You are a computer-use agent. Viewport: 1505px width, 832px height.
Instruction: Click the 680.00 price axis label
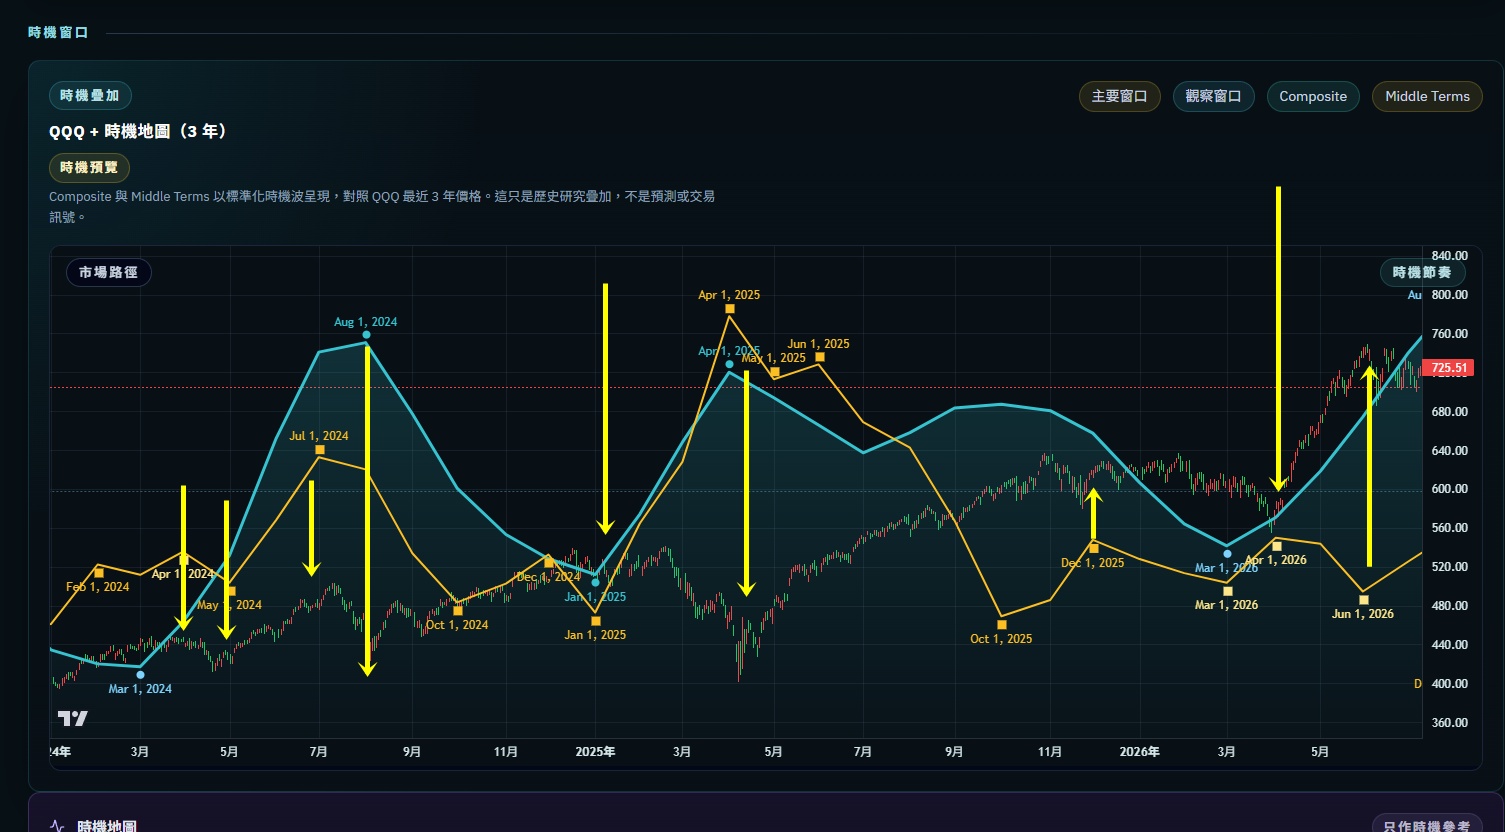(x=1450, y=412)
